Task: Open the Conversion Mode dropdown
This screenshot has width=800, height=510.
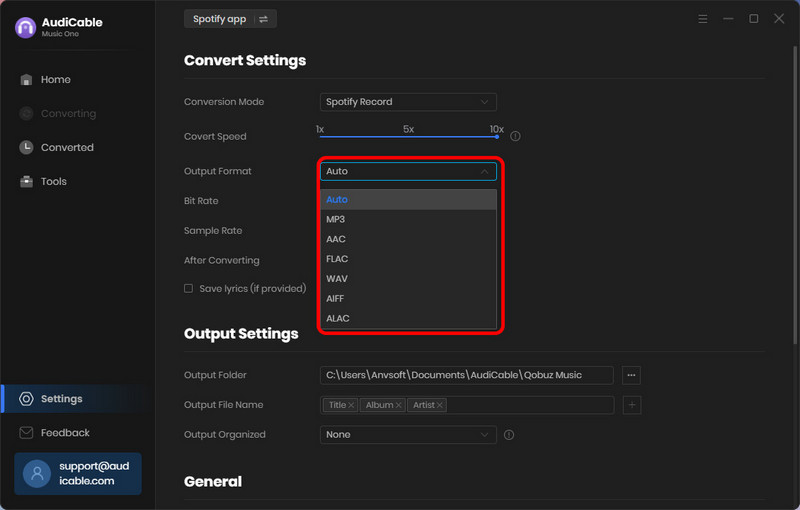Action: pos(408,102)
